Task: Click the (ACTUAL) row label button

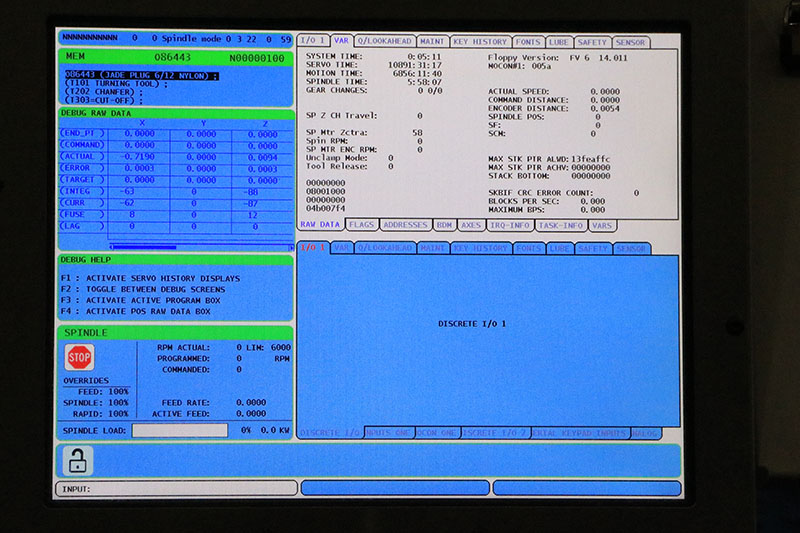Action: tap(83, 157)
